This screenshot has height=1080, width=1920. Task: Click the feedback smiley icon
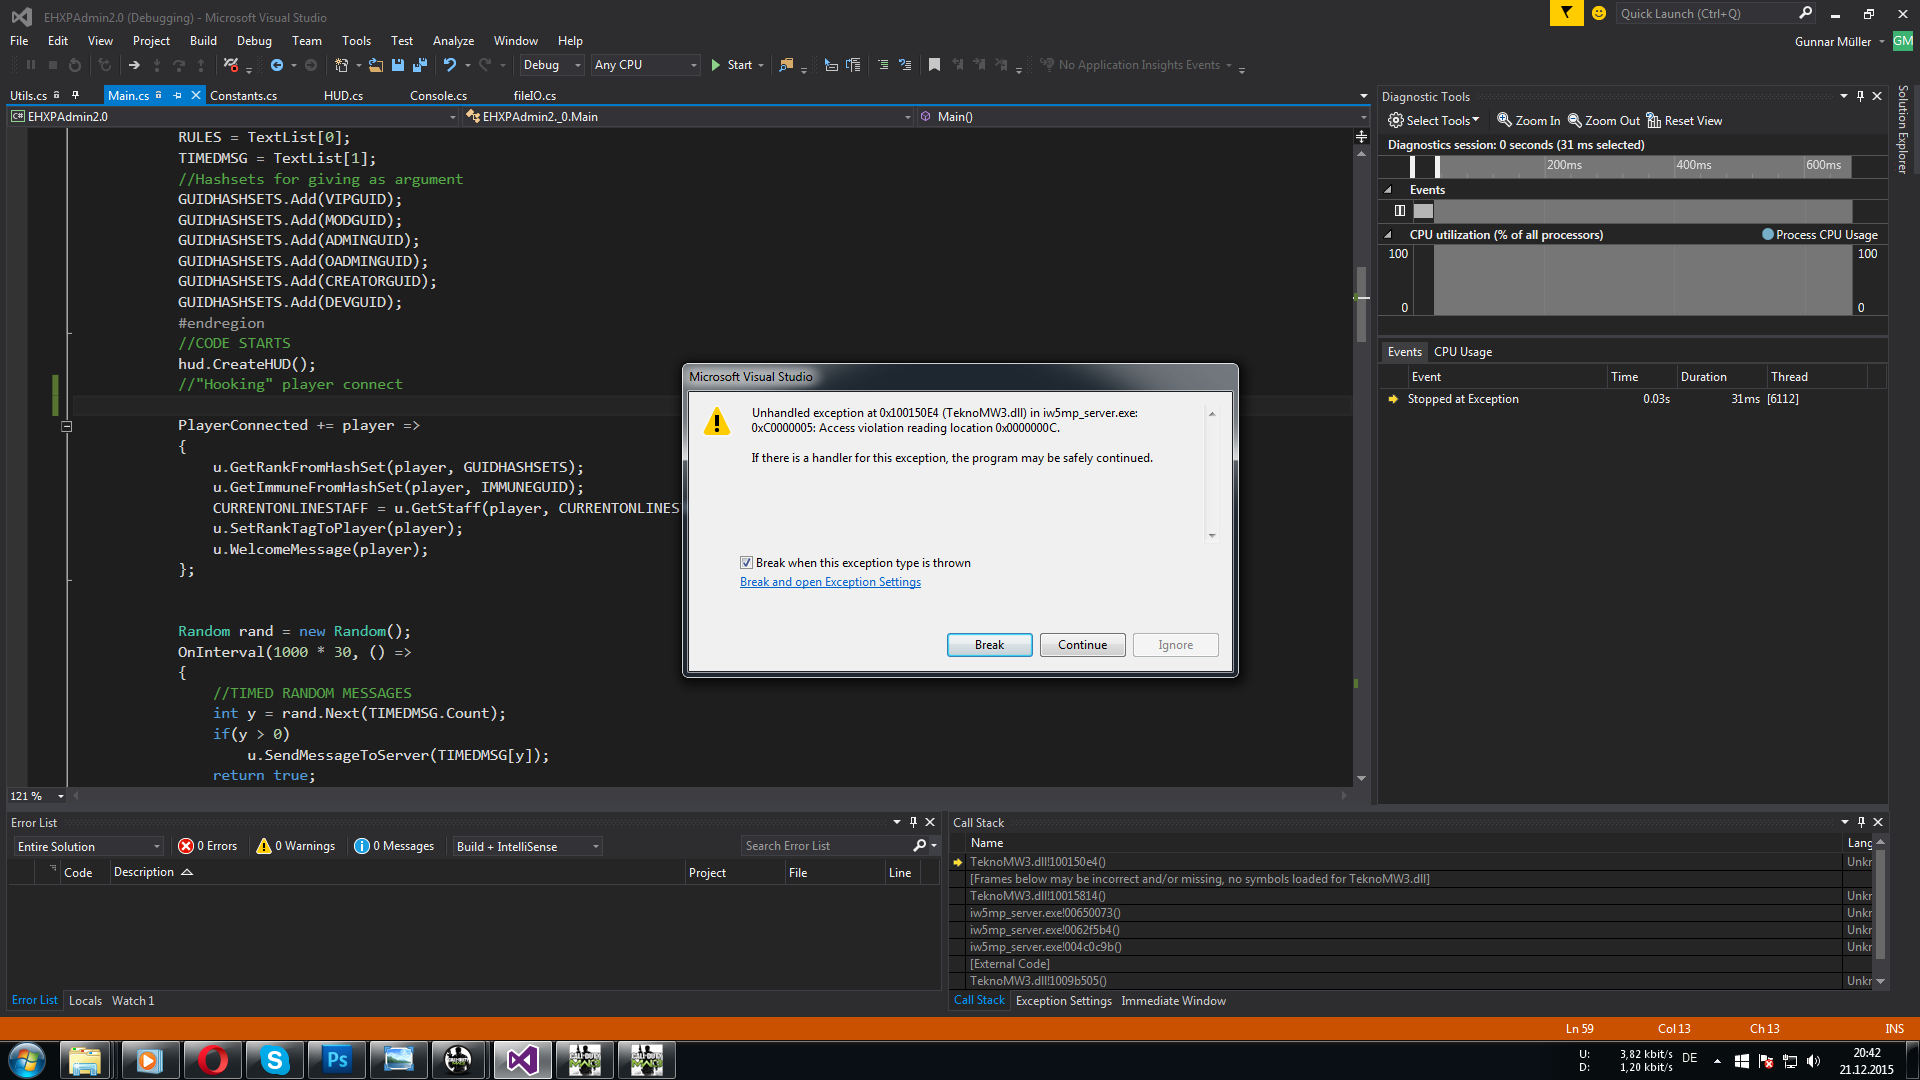click(1599, 14)
